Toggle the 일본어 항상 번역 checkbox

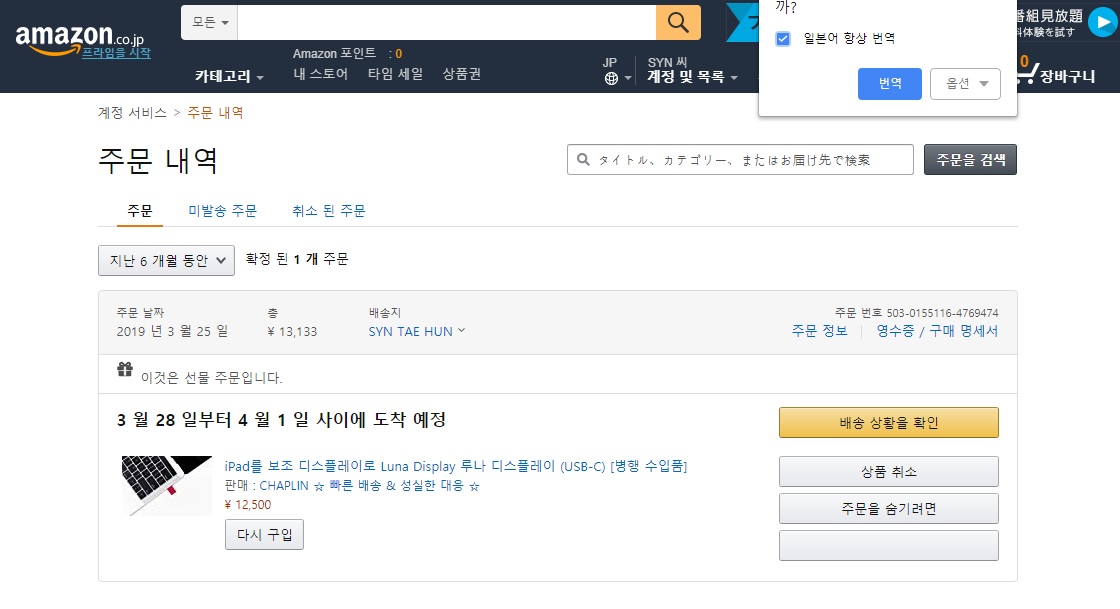click(783, 39)
